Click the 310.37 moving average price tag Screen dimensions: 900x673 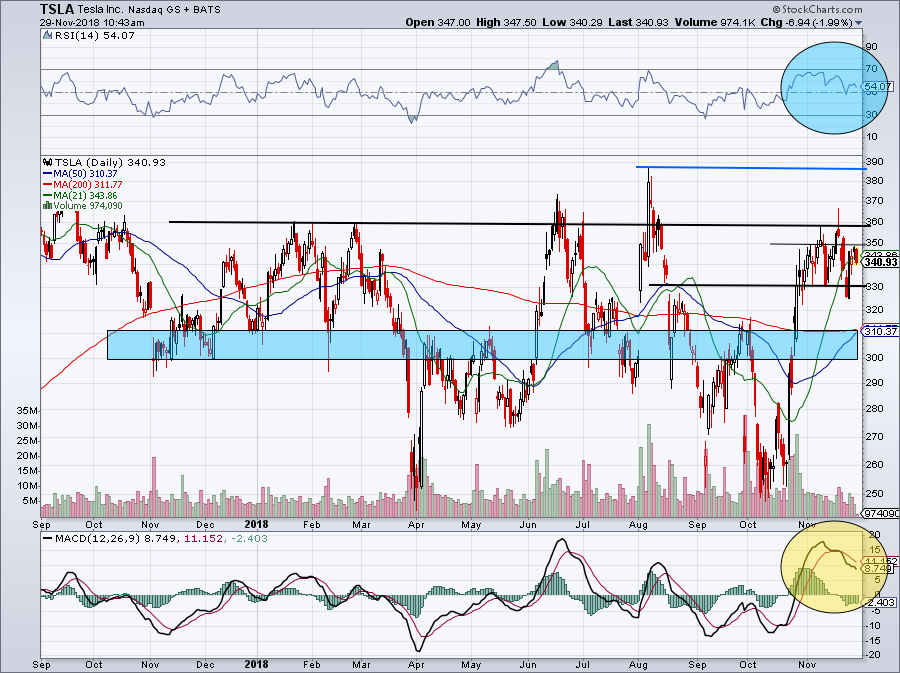[x=880, y=332]
